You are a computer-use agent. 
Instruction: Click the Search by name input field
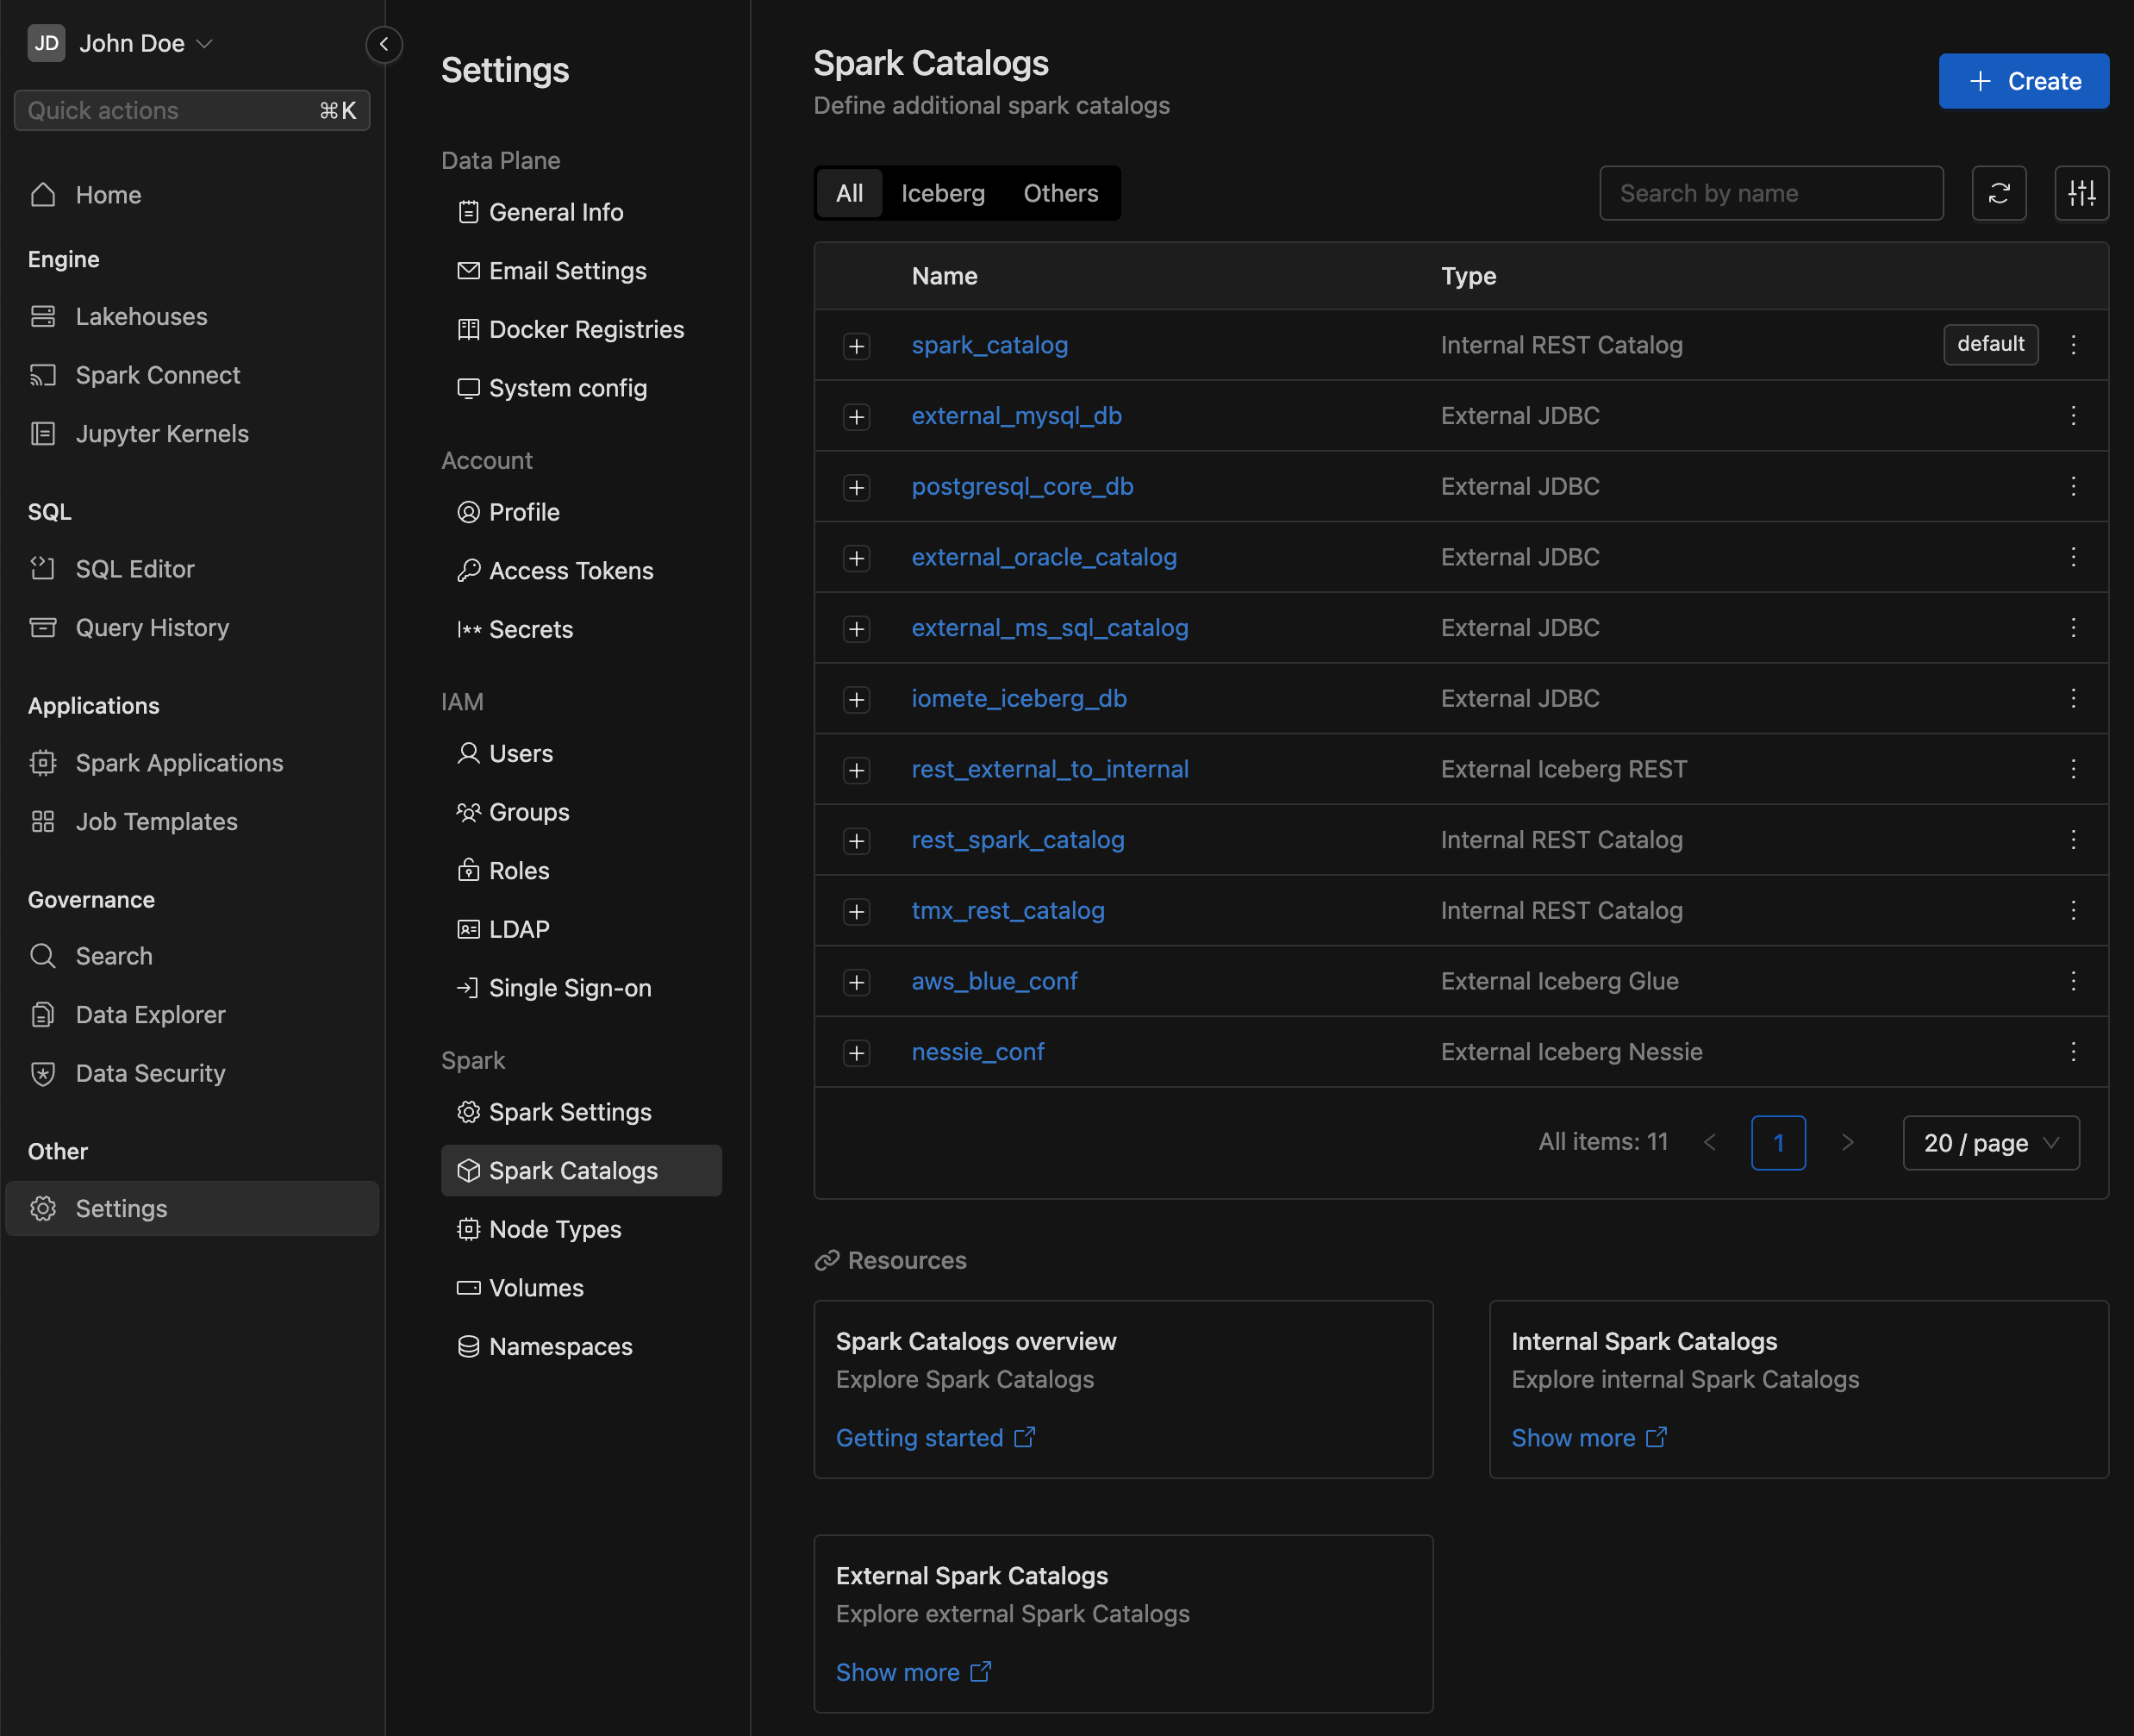point(1771,193)
